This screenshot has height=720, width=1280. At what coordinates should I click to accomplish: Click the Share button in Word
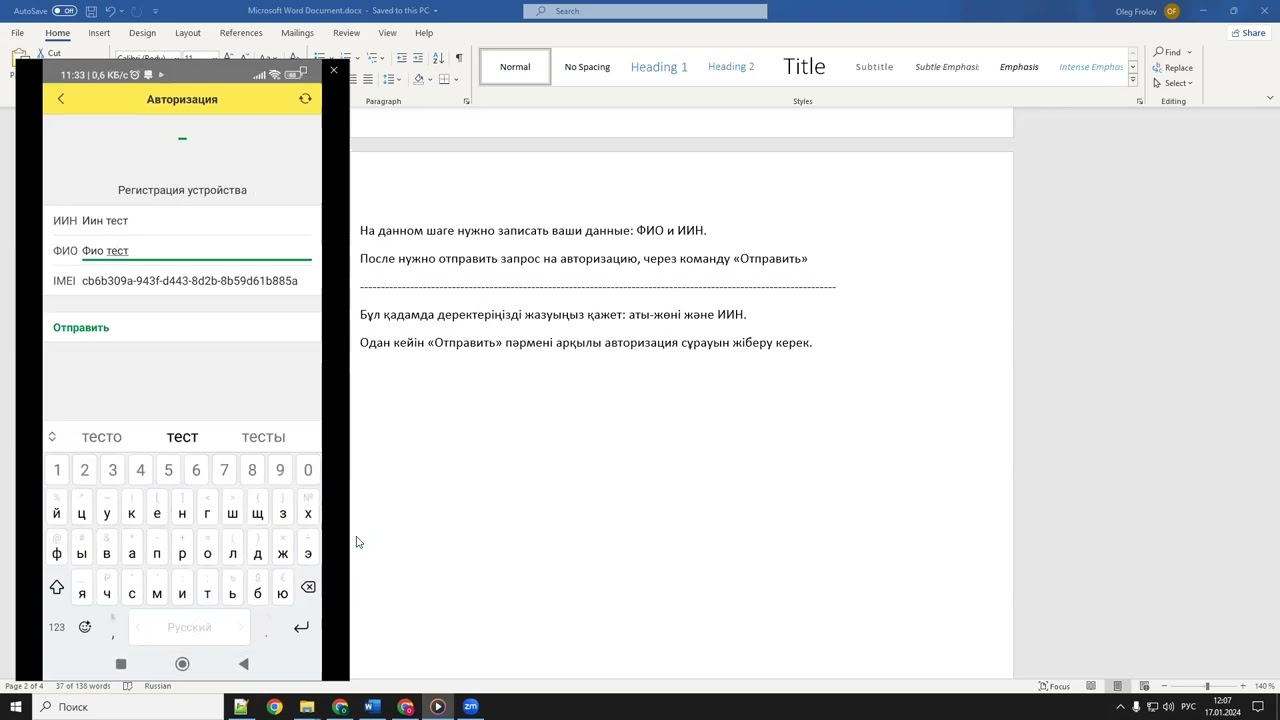point(1247,33)
